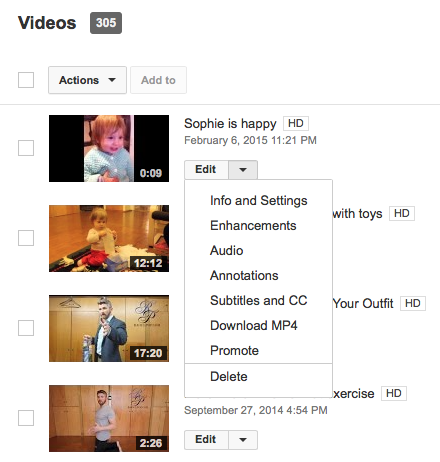This screenshot has width=440, height=462.
Task: Tick the checkbox next to the 17:20 video
Action: tap(26, 328)
